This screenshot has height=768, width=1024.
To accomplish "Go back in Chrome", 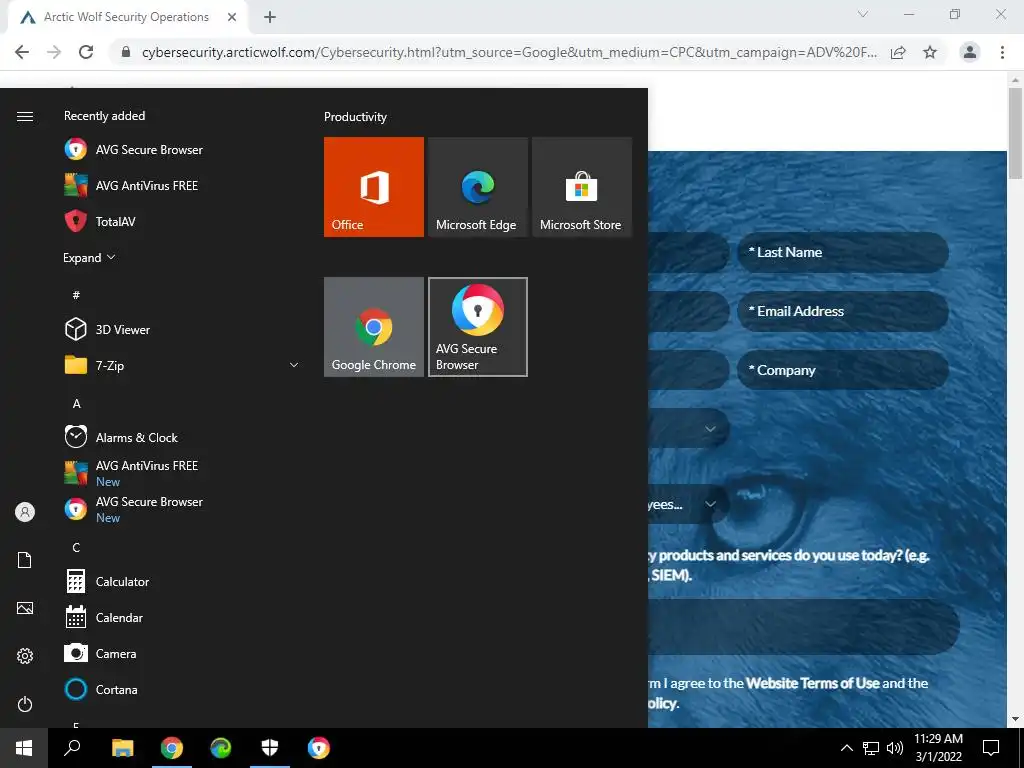I will point(22,52).
